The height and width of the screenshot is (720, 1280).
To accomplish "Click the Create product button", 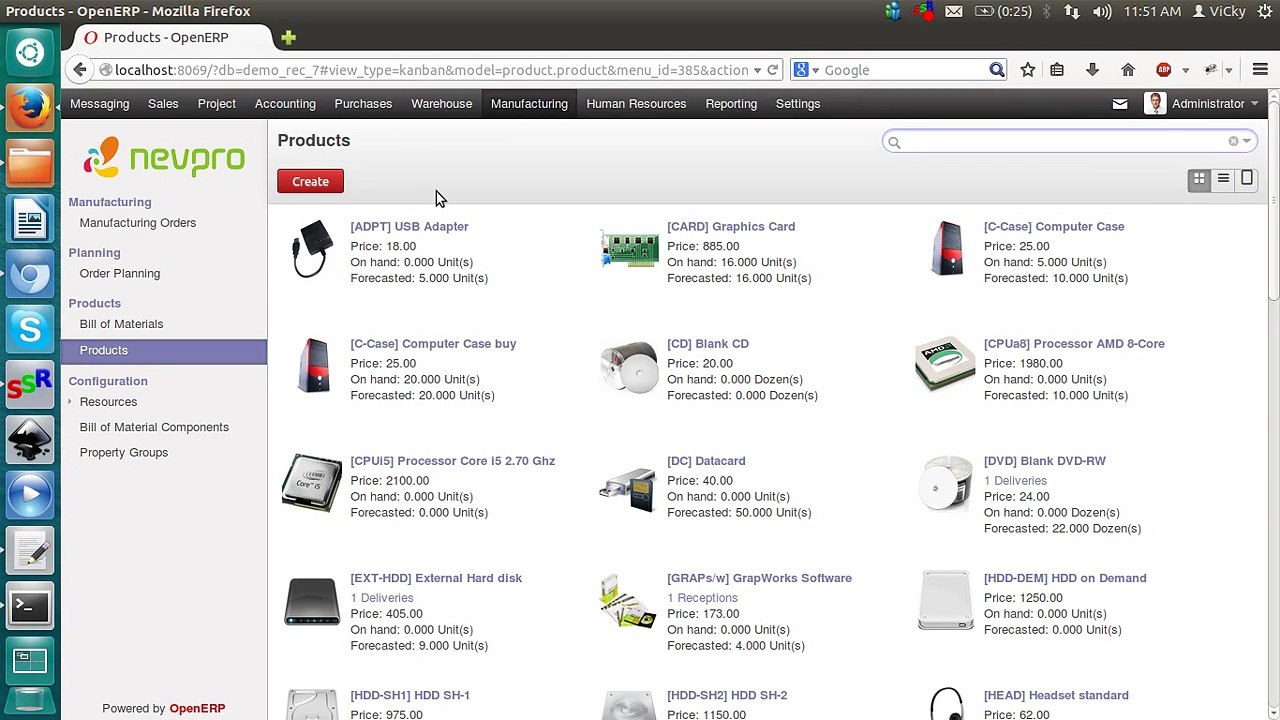I will [310, 181].
